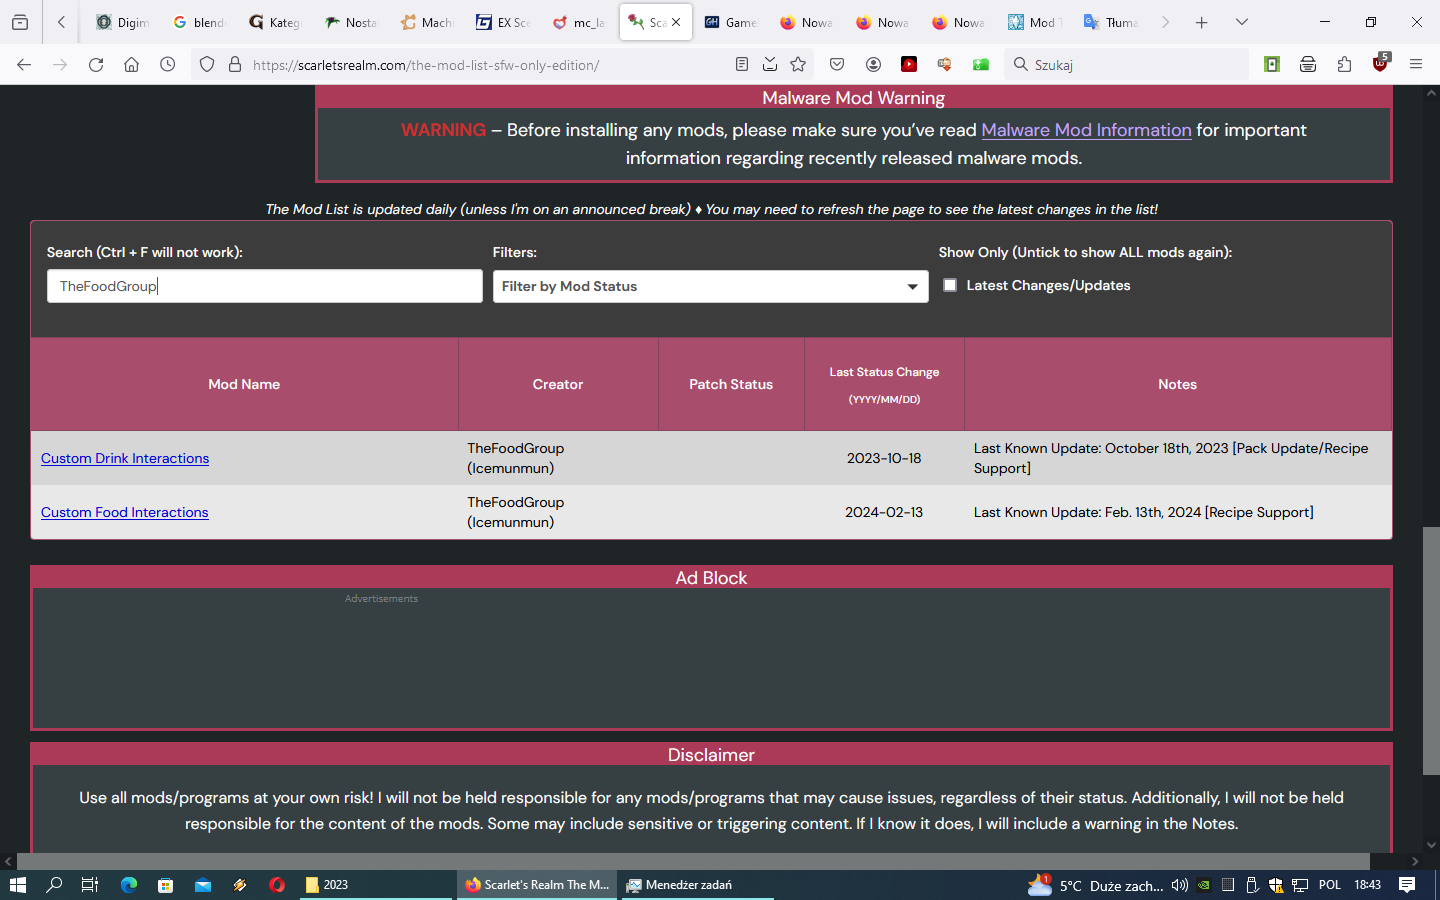Open the weather widget showing 5°C
1440x900 pixels.
[x=1095, y=885]
